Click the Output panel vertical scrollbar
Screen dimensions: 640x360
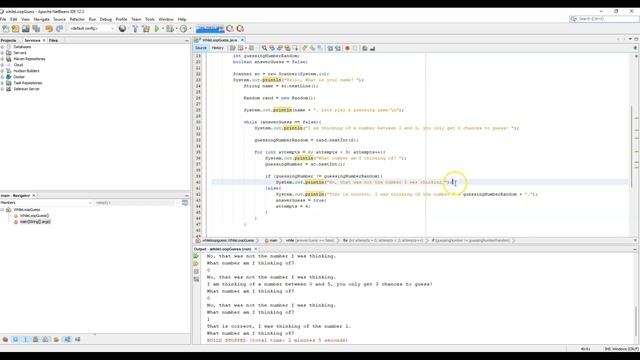[636, 322]
